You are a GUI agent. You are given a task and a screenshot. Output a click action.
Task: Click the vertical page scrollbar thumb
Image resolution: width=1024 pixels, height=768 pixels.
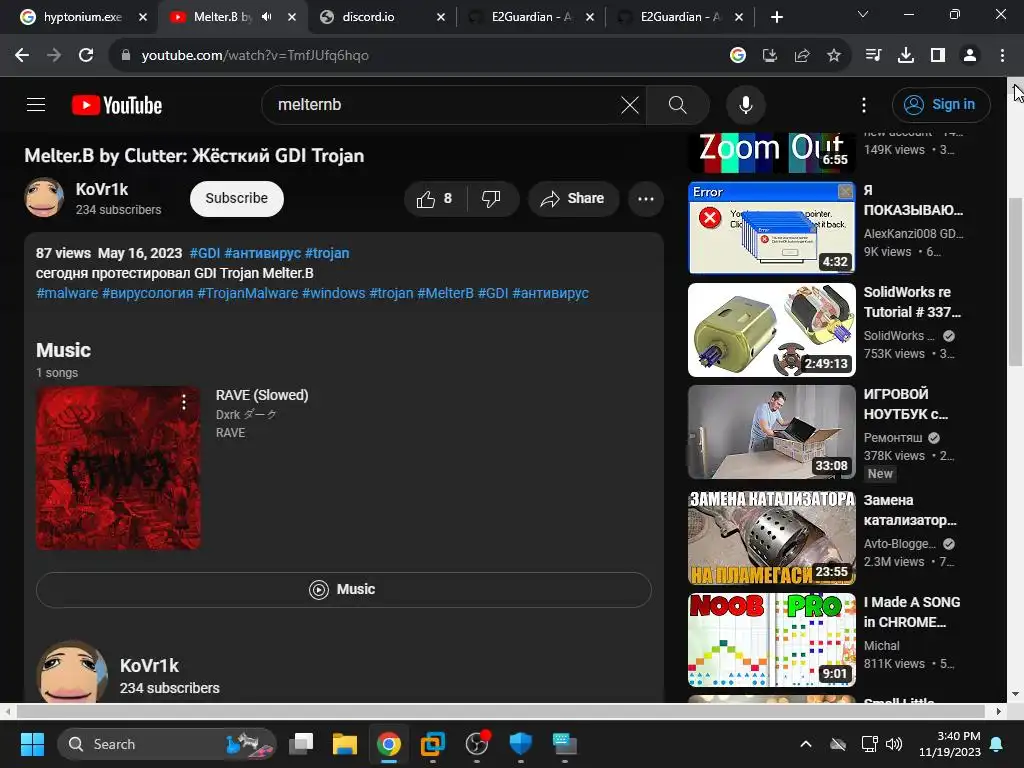tap(1015, 281)
